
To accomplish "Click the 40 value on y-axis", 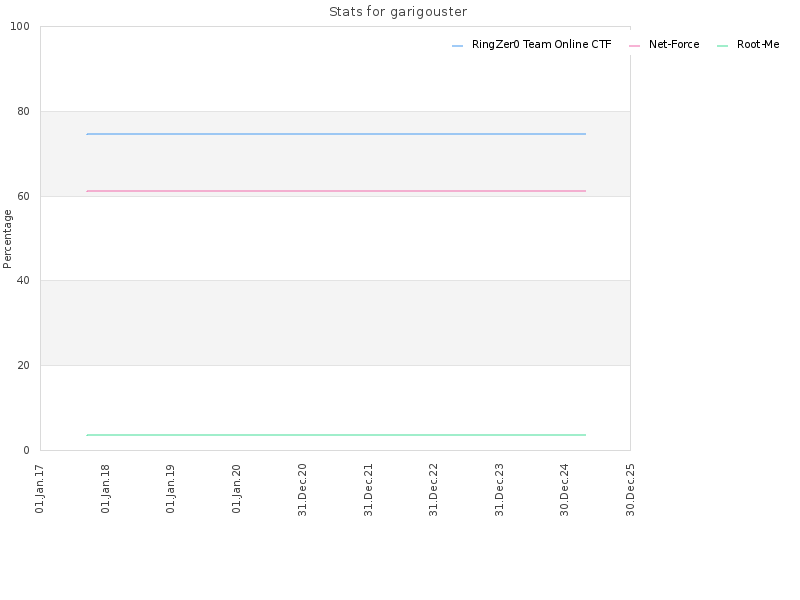I will coord(23,281).
